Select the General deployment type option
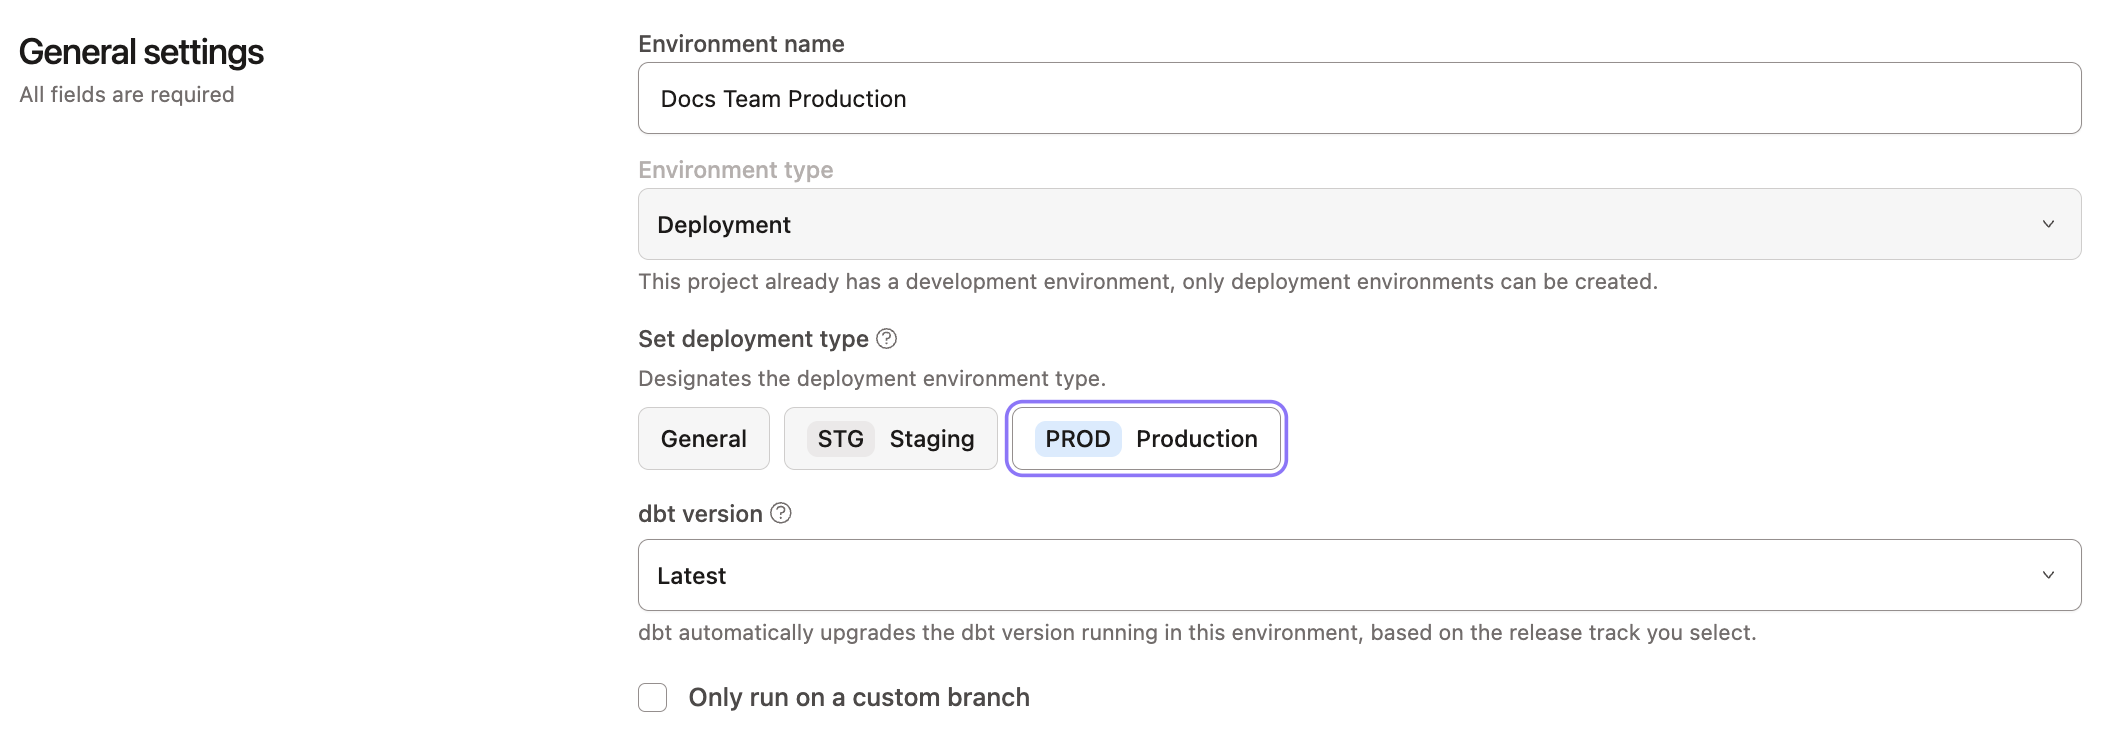Screen dimensions: 2110x742 pyautogui.click(x=704, y=439)
